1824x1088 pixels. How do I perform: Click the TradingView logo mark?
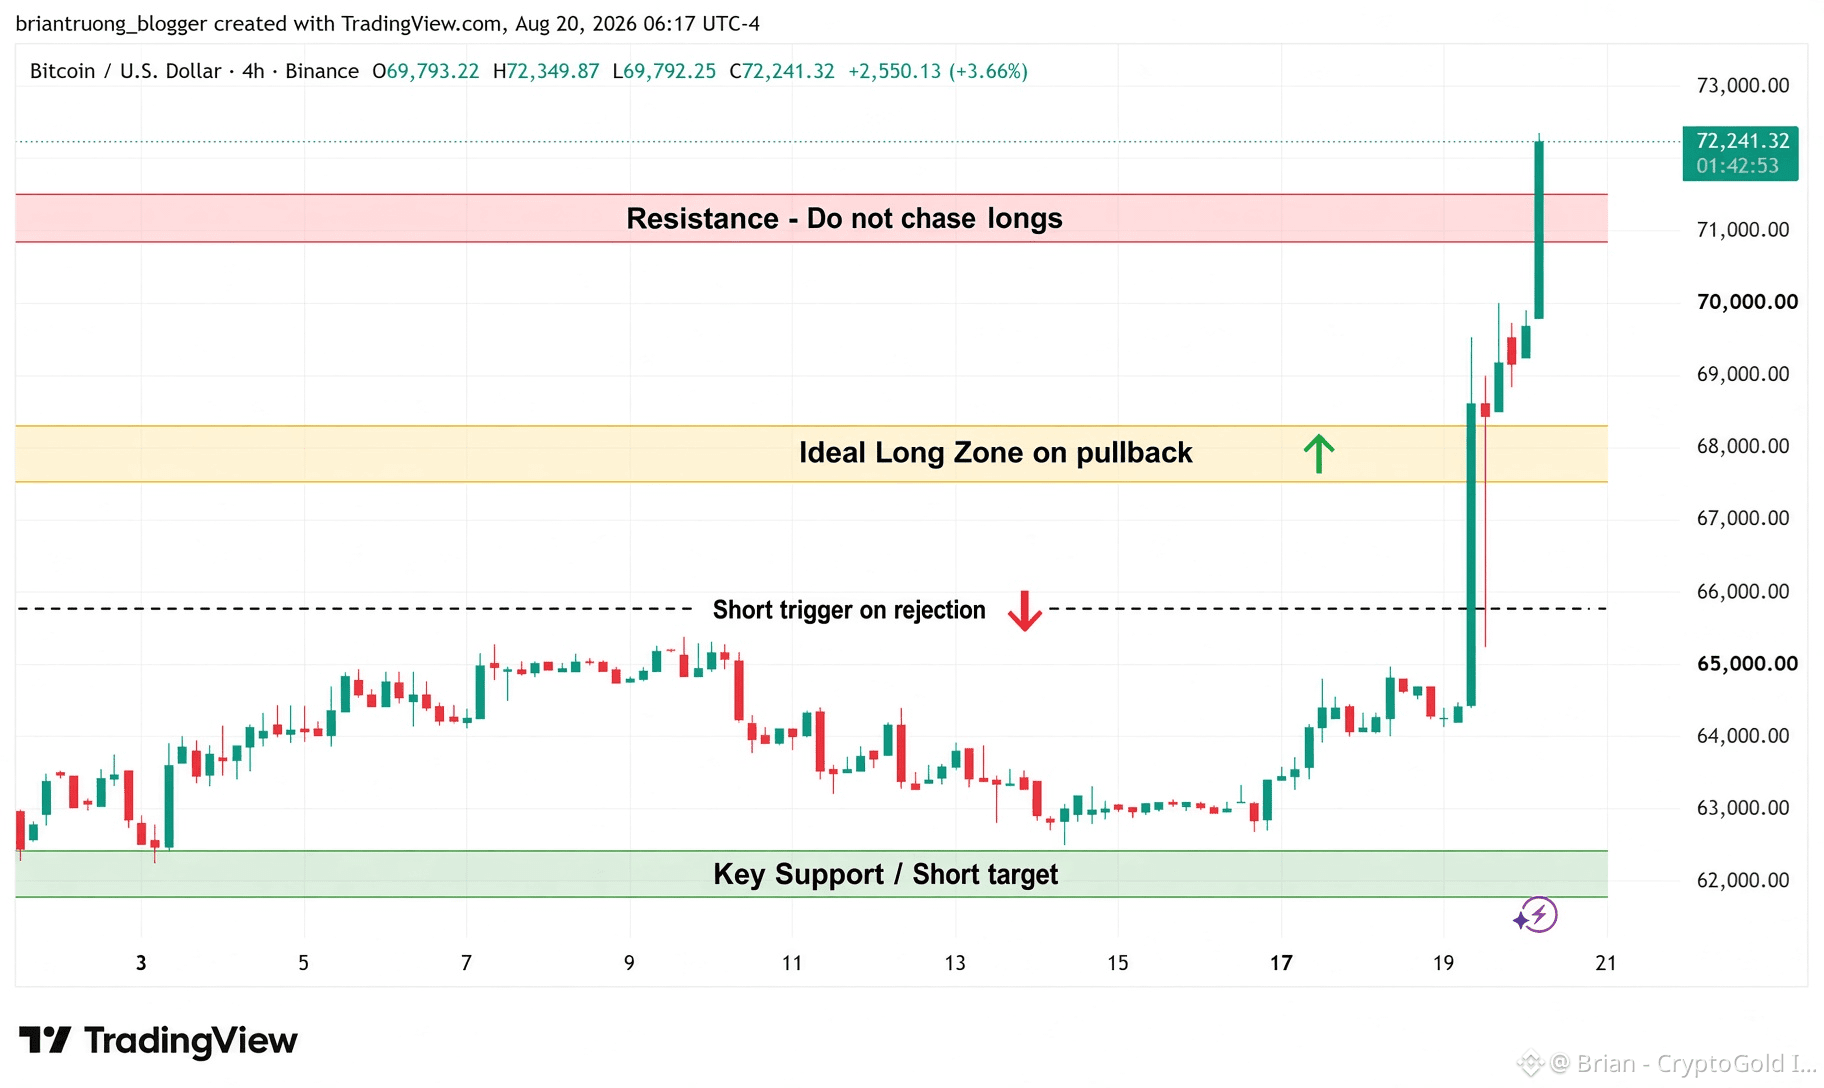[x=45, y=1040]
